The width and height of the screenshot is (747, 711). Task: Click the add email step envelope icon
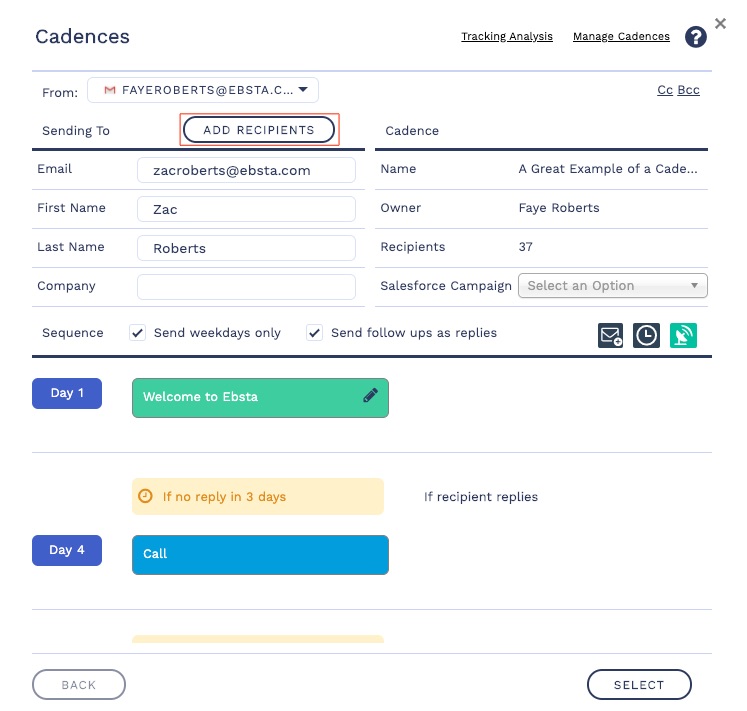(x=610, y=335)
